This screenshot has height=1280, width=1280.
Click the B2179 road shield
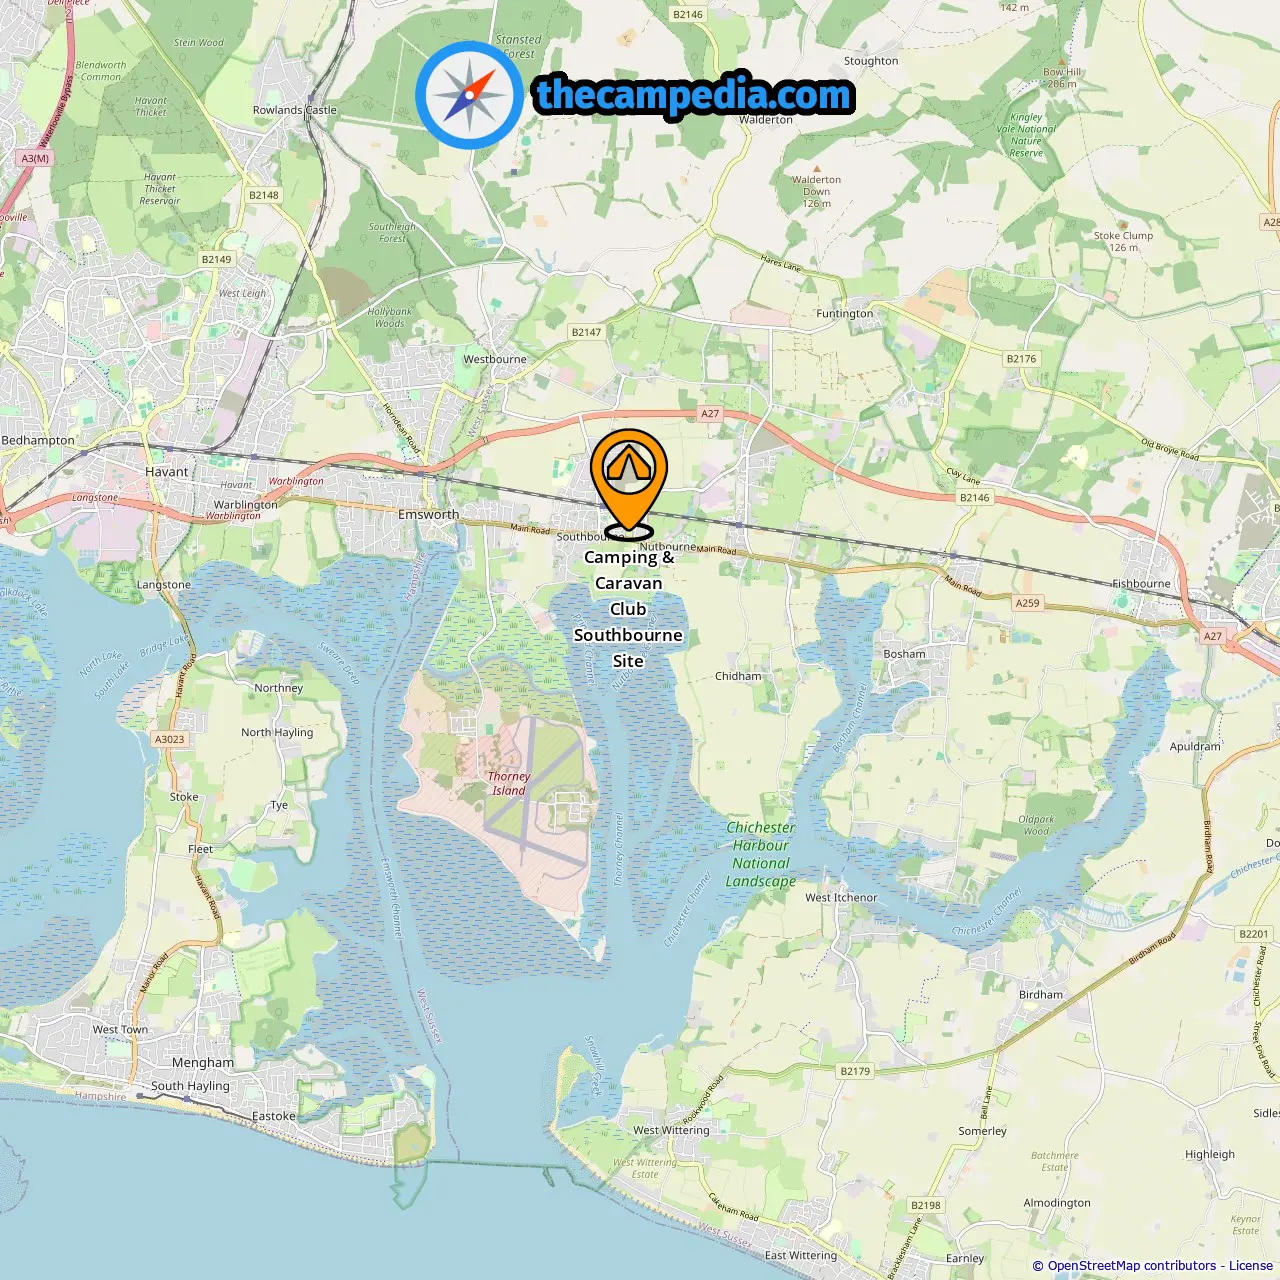pos(855,1071)
